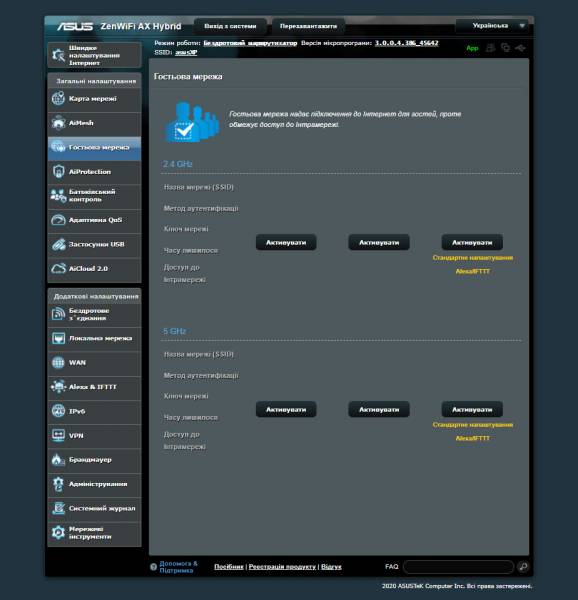Click the ASUS logo in header
Screen dimensions: 578x600
(75, 26)
